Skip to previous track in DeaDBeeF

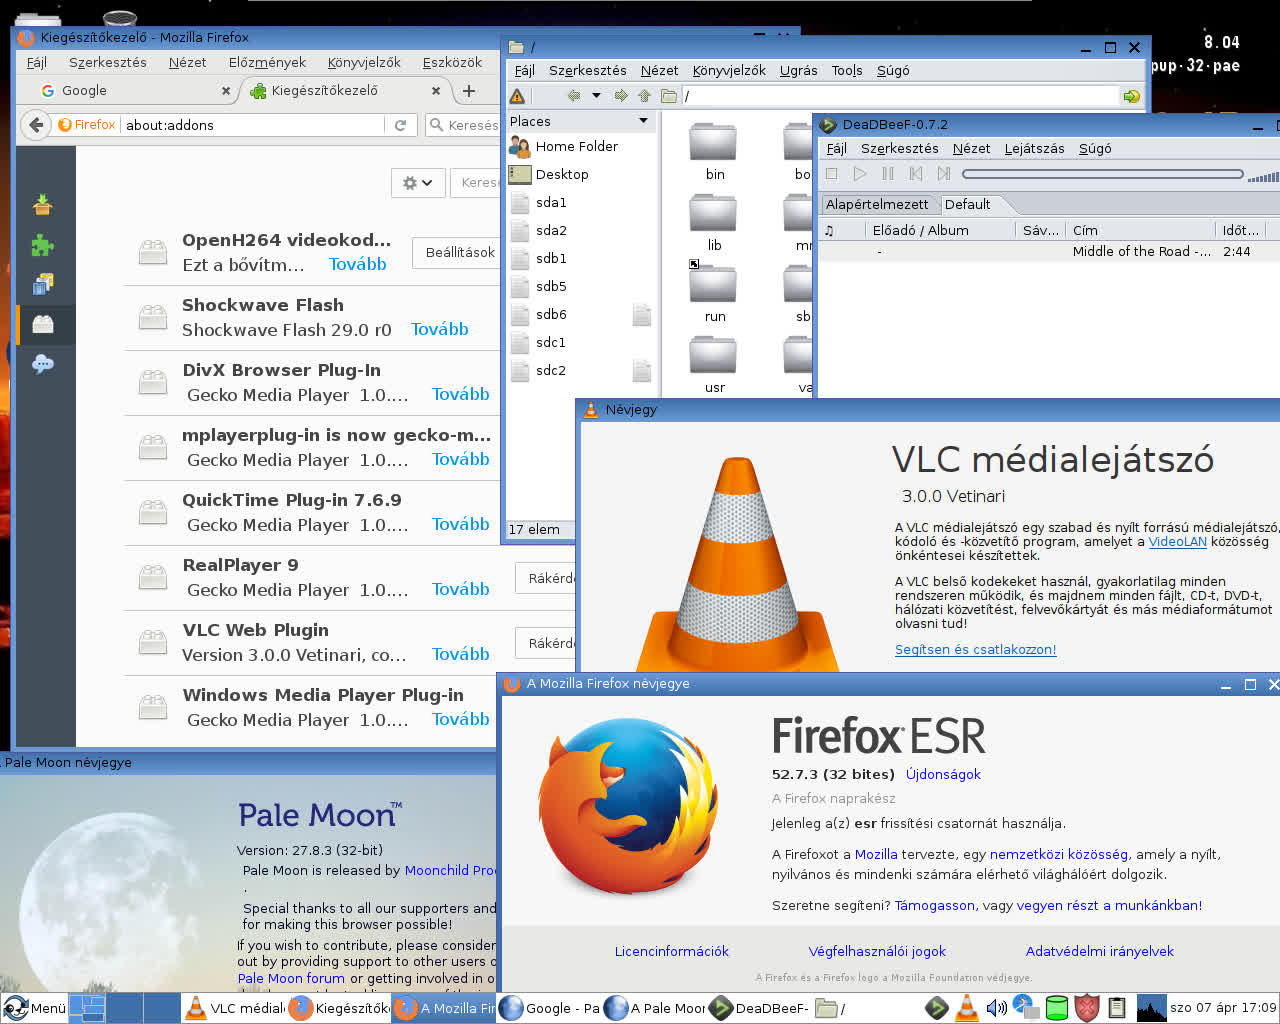916,174
